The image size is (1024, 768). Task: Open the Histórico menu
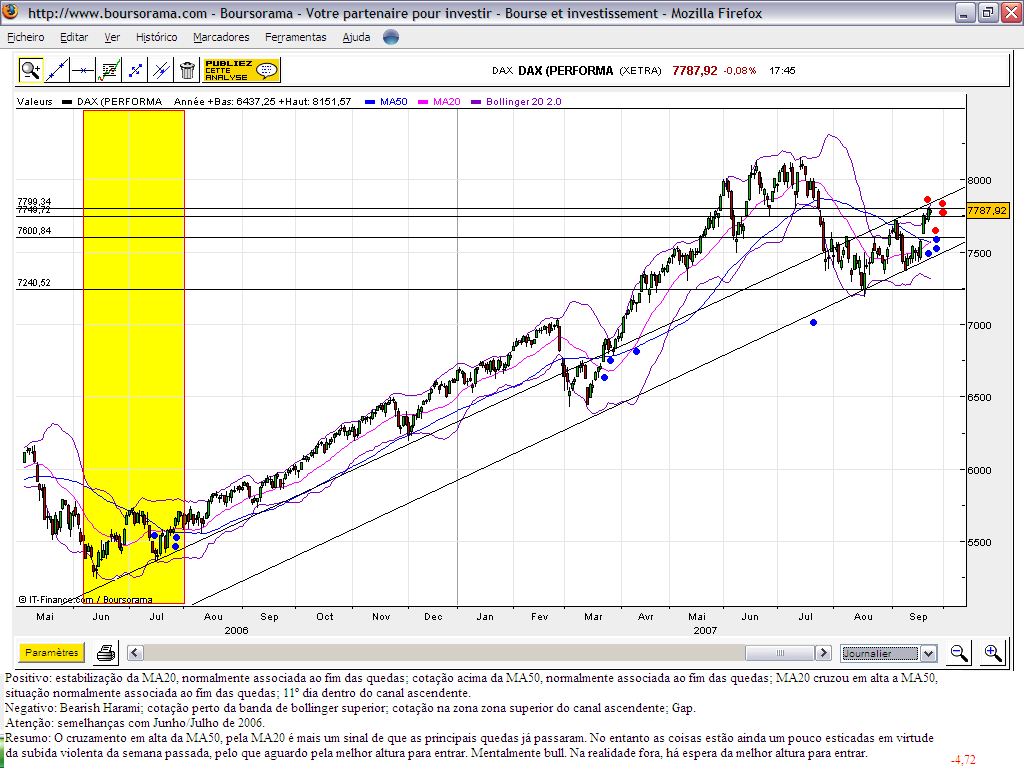pyautogui.click(x=157, y=37)
